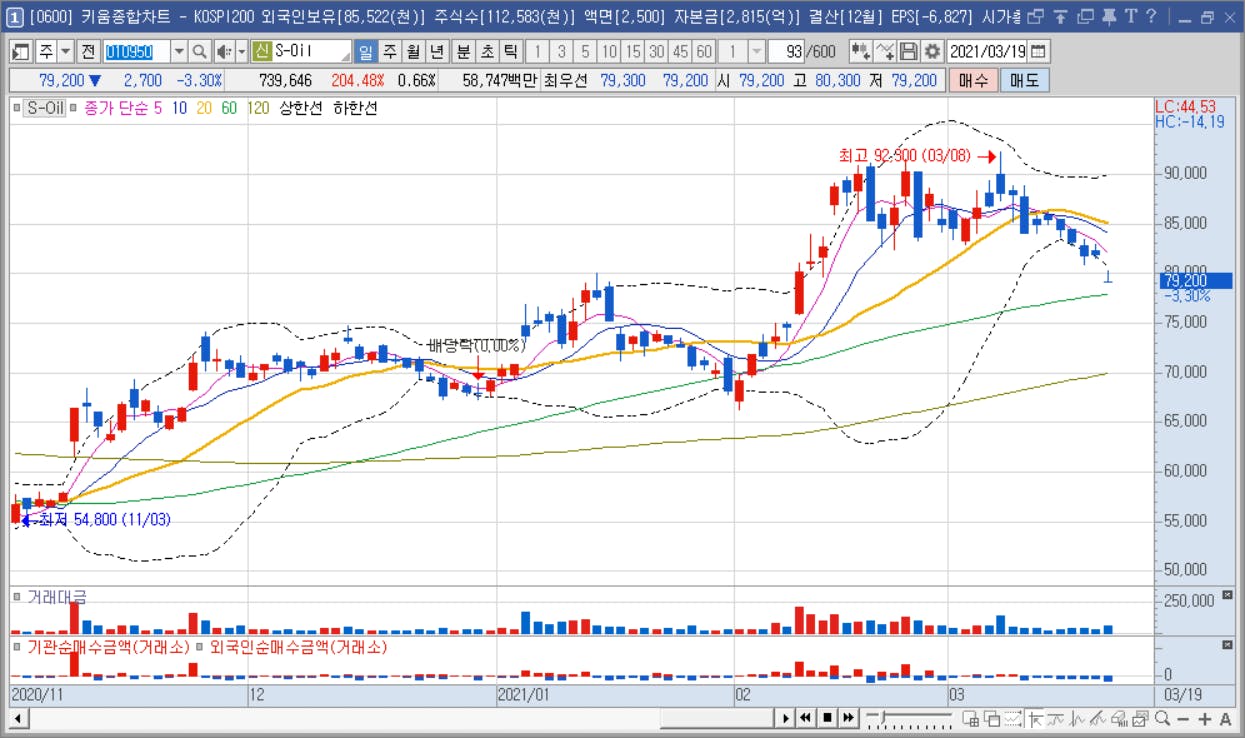Zoom the chart with the bottom magnifier icon
This screenshot has width=1245, height=738.
point(1162,718)
